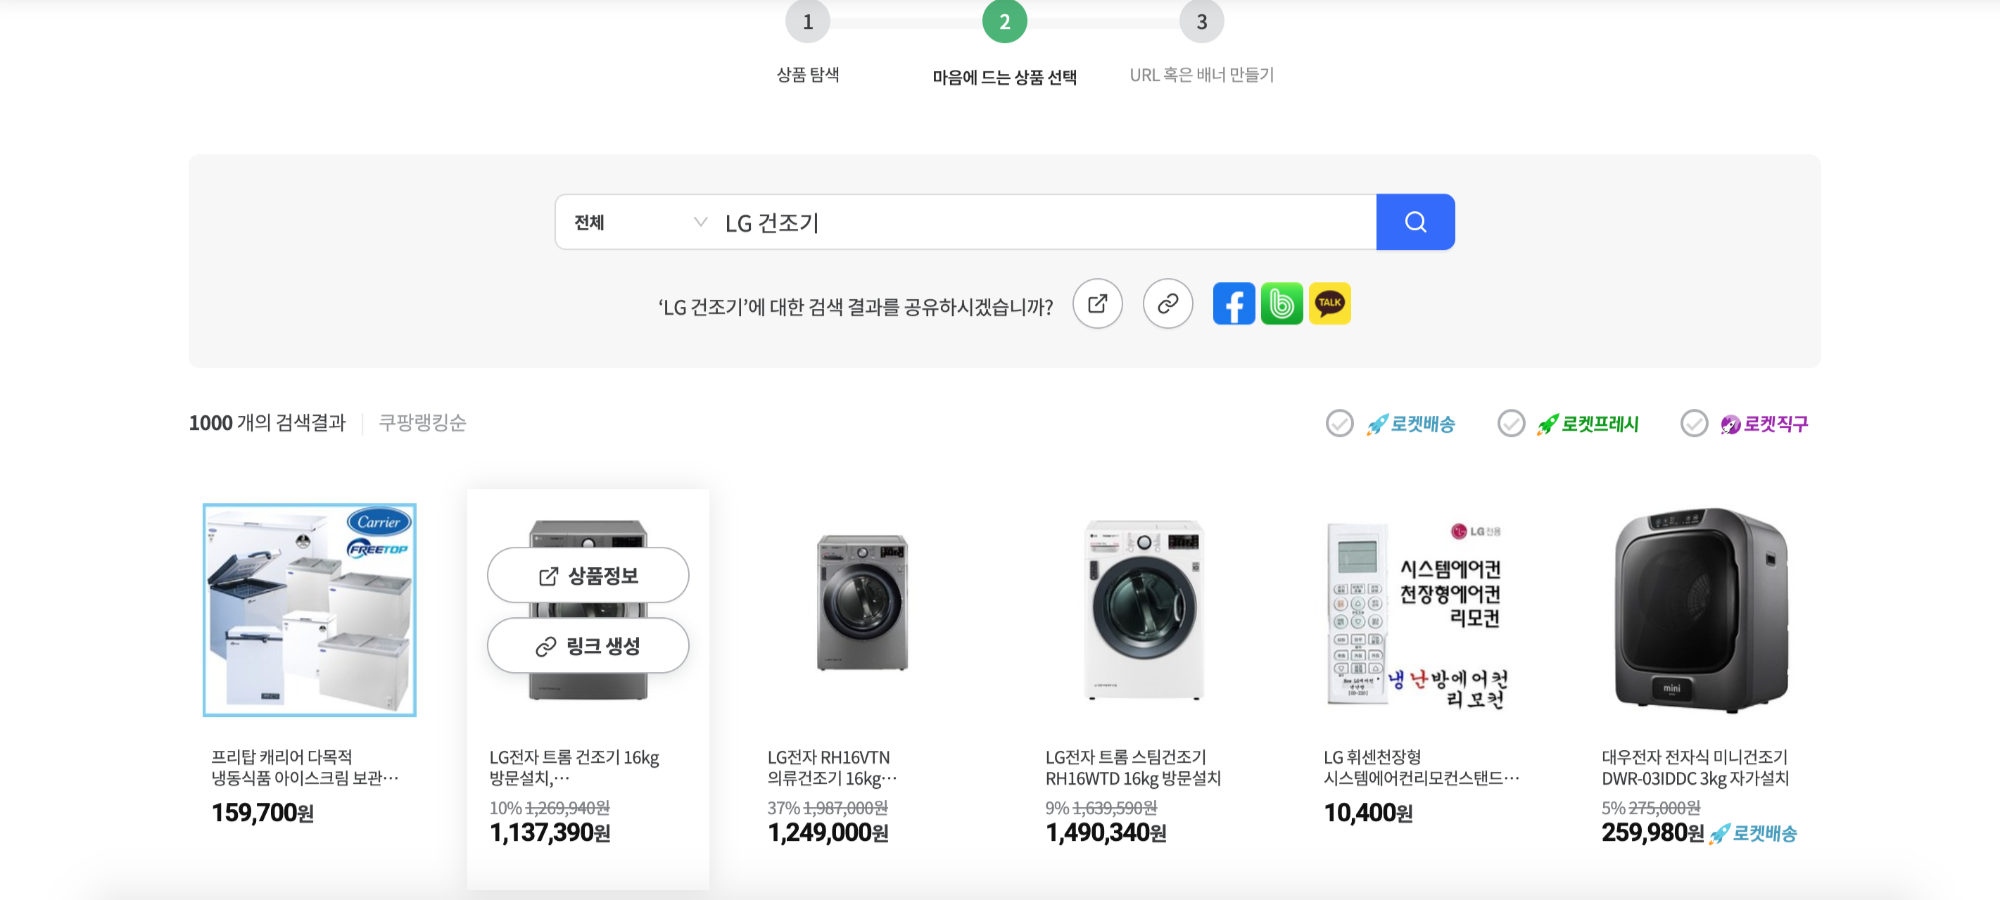This screenshot has height=900, width=2000.
Task: Focus the LG 건조기 search field
Action: point(1045,222)
